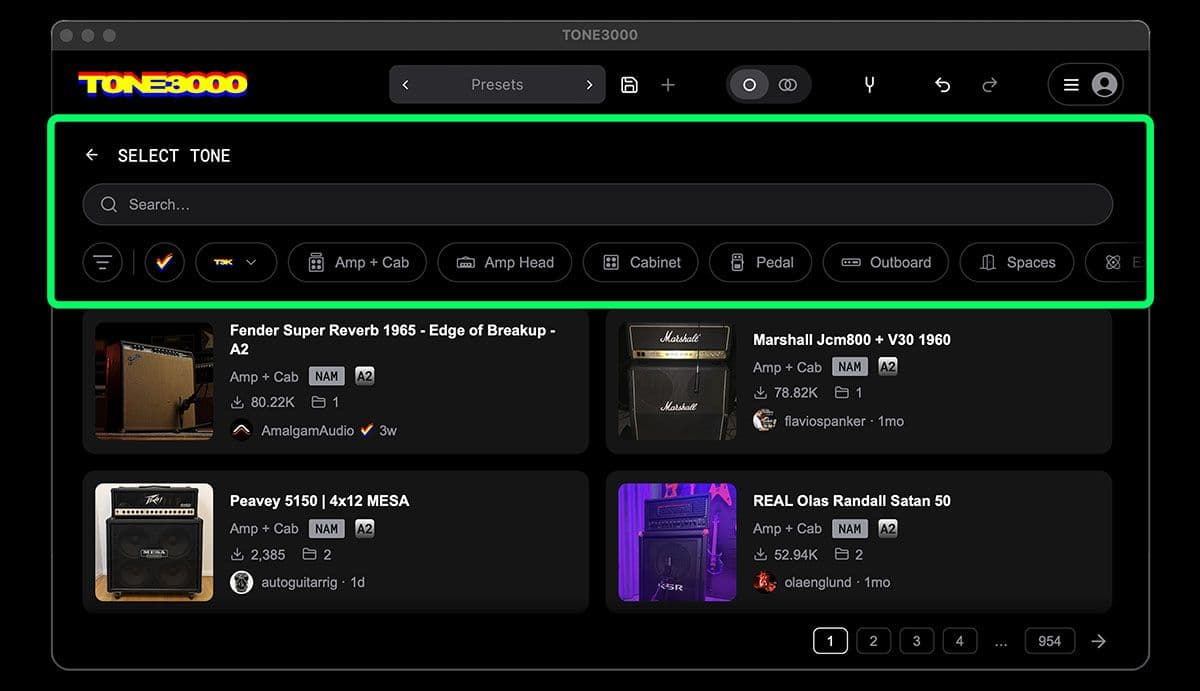Open the Presets selector
The image size is (1200, 691).
click(x=497, y=85)
